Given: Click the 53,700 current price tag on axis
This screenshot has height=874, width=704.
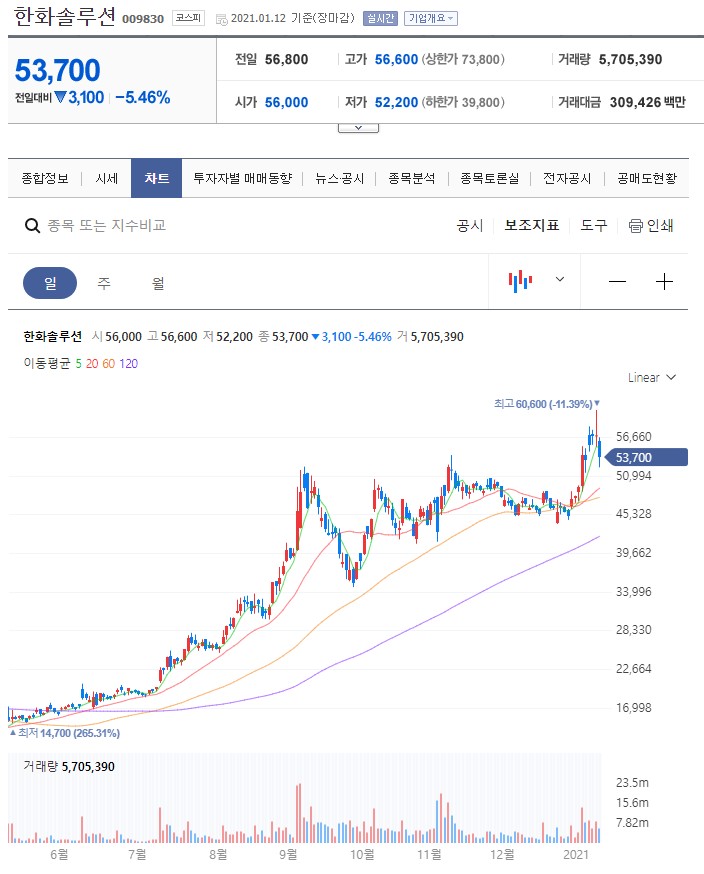Looking at the screenshot, I should tap(647, 458).
